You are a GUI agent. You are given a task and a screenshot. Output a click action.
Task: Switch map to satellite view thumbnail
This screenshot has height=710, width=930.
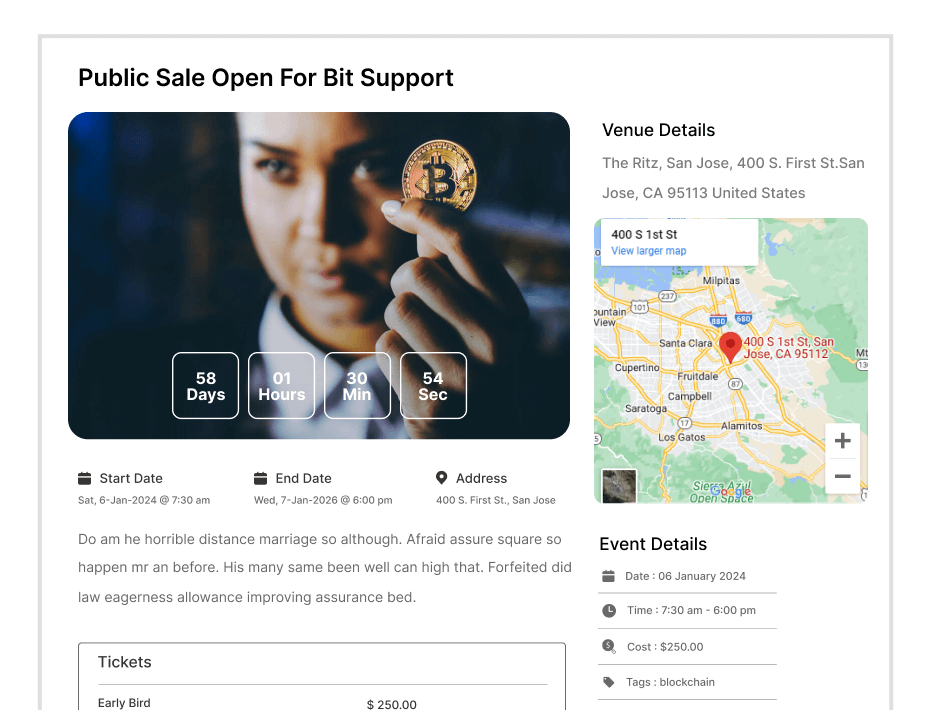[x=619, y=486]
